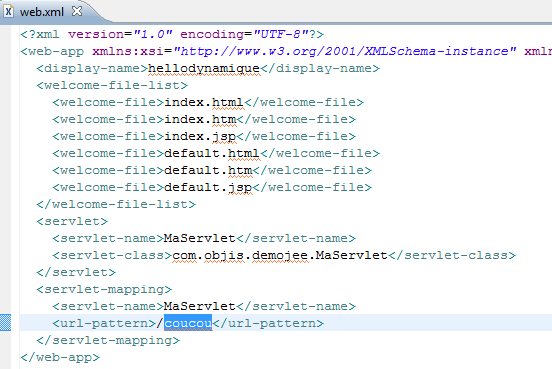552x369 pixels.
Task: Click the gutter marker beside url-pattern line
Action: [x=6, y=323]
